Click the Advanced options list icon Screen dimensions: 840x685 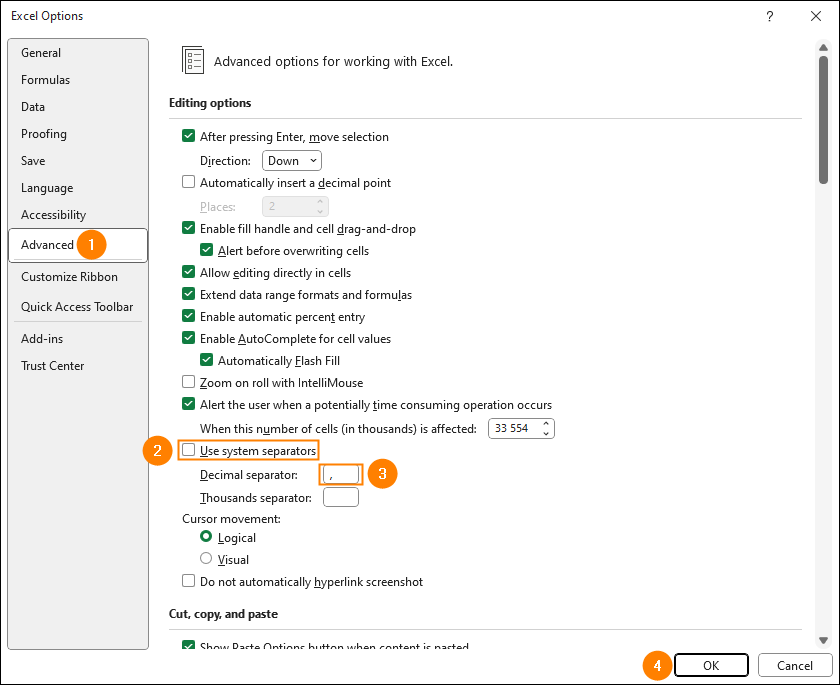point(192,60)
